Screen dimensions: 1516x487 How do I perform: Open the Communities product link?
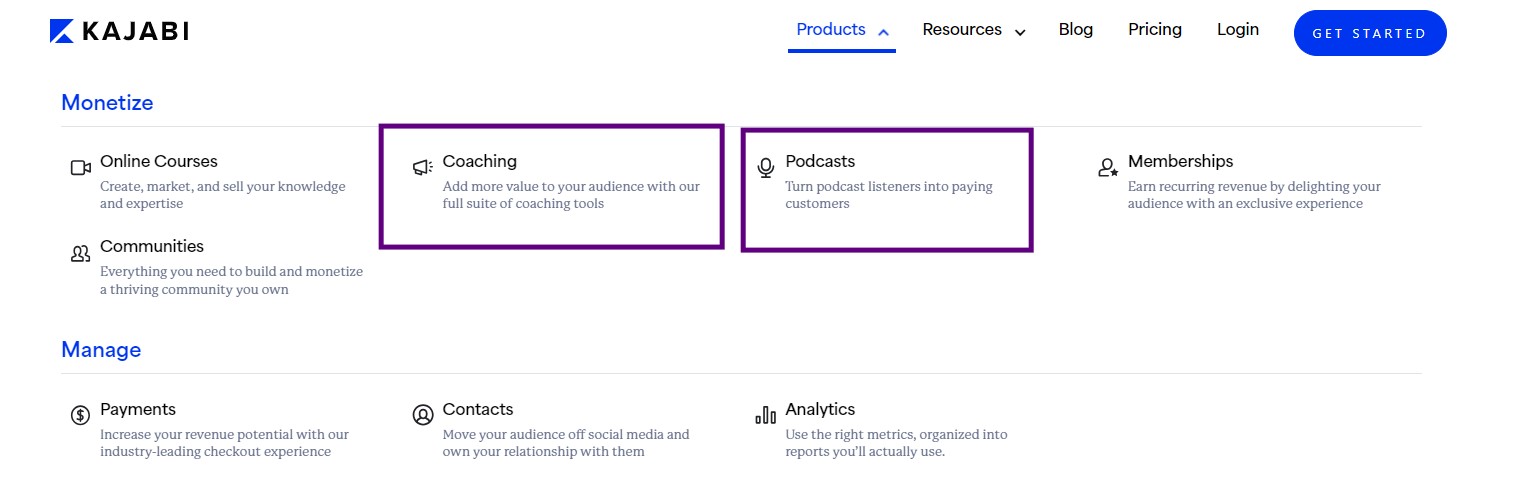click(x=152, y=246)
